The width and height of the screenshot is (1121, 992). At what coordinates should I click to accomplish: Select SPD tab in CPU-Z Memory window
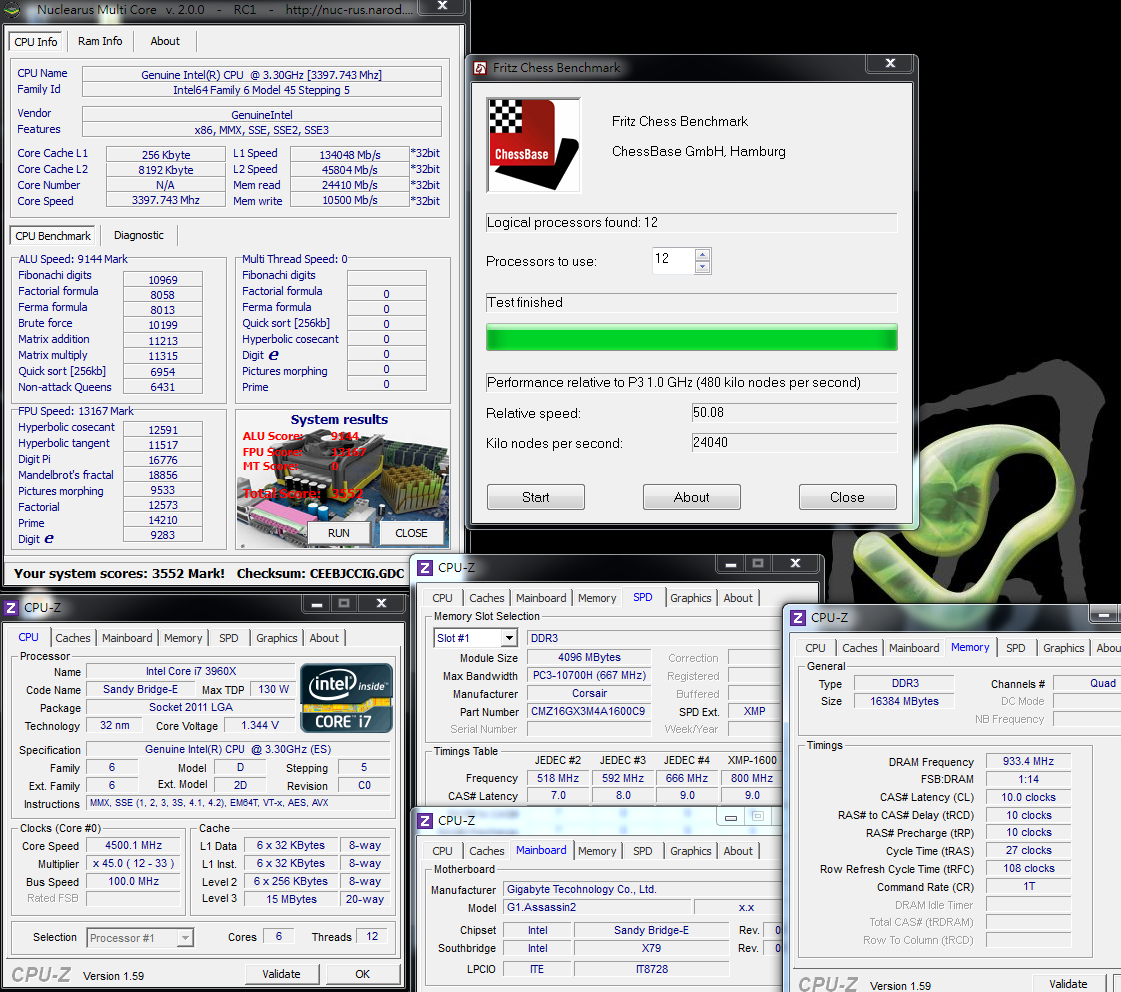click(1016, 648)
